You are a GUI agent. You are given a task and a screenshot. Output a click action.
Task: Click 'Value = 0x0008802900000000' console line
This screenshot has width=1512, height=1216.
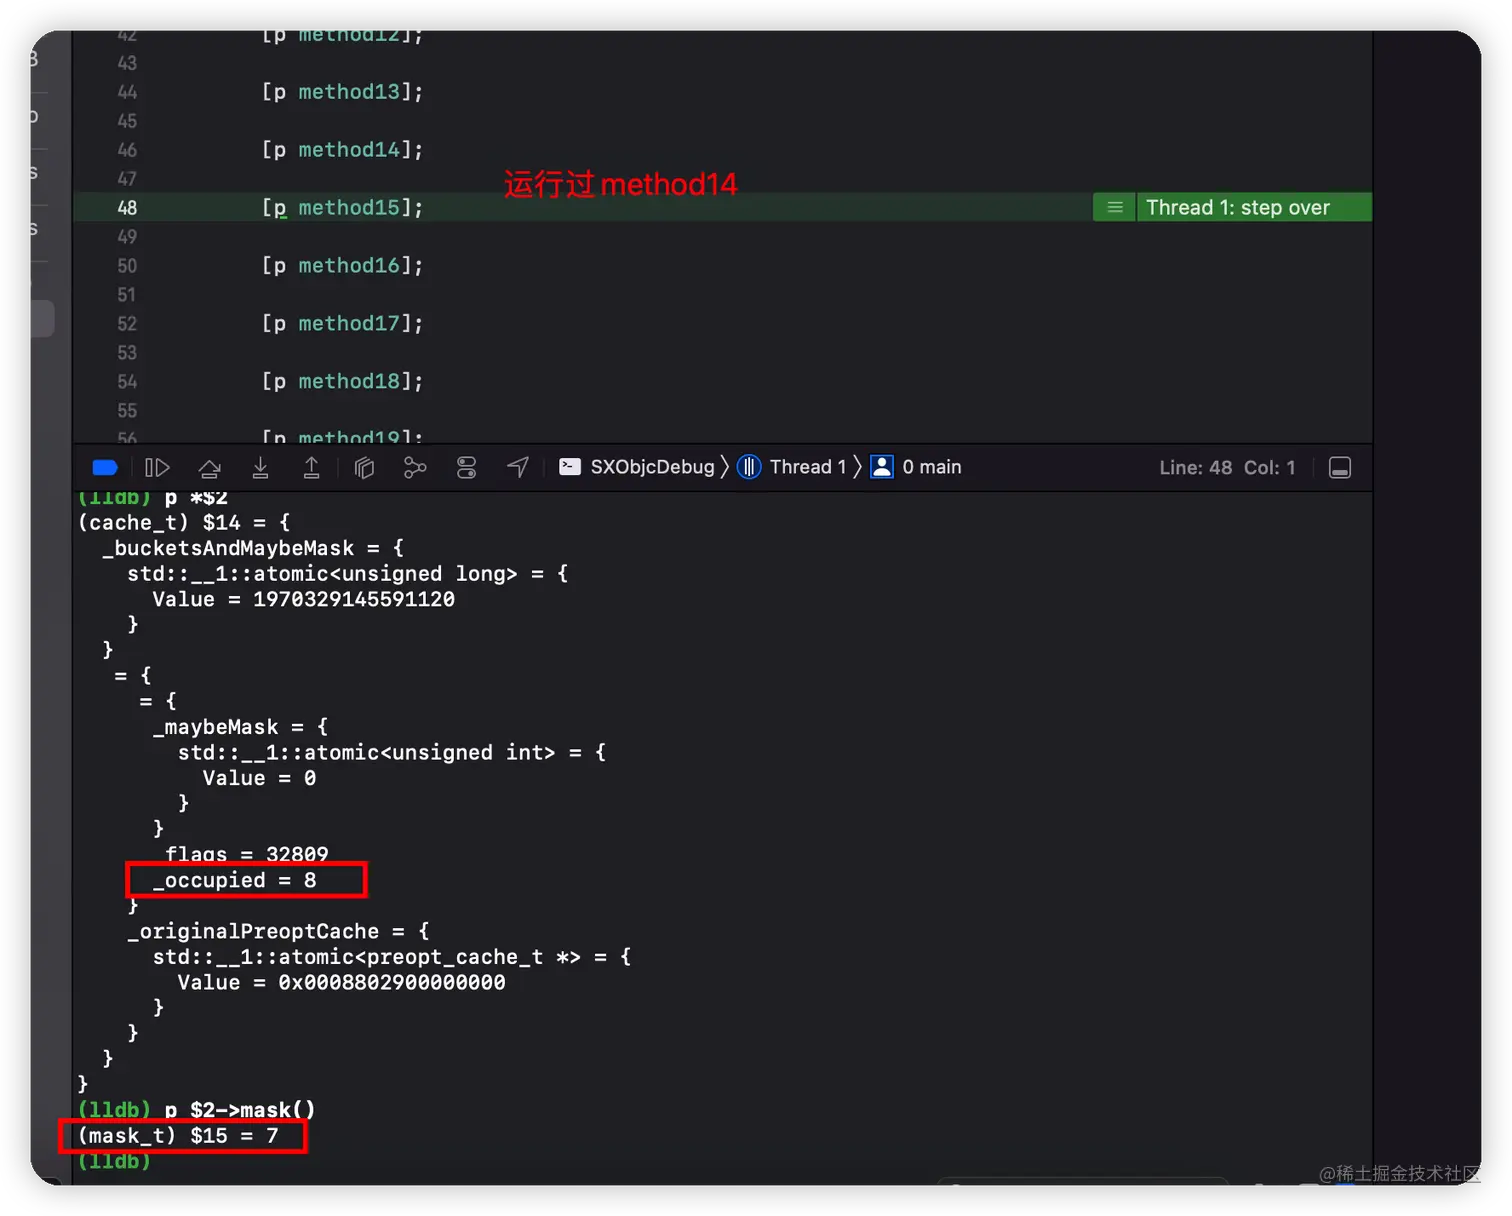click(x=341, y=982)
